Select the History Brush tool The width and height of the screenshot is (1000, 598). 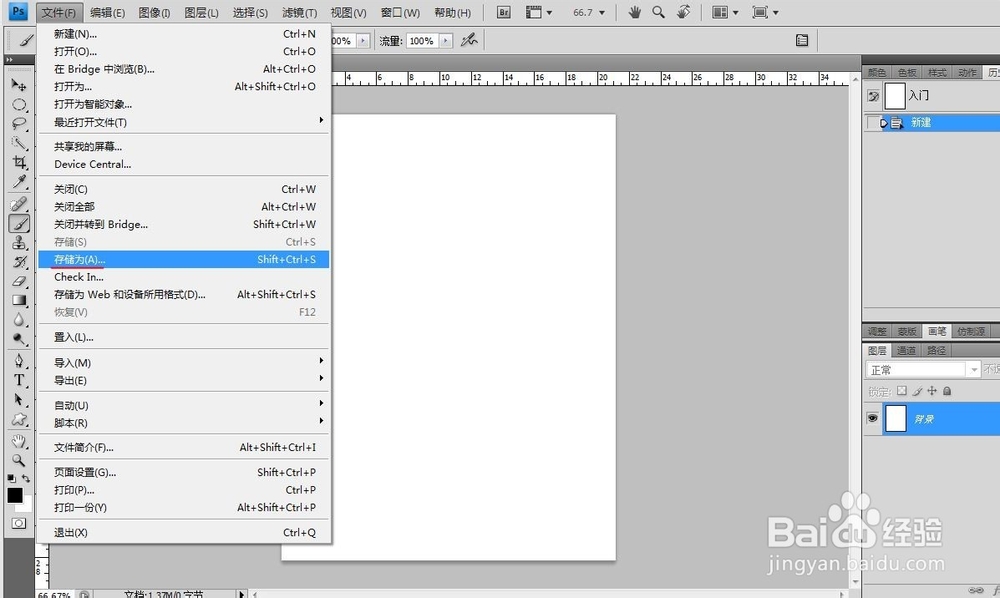tap(19, 262)
